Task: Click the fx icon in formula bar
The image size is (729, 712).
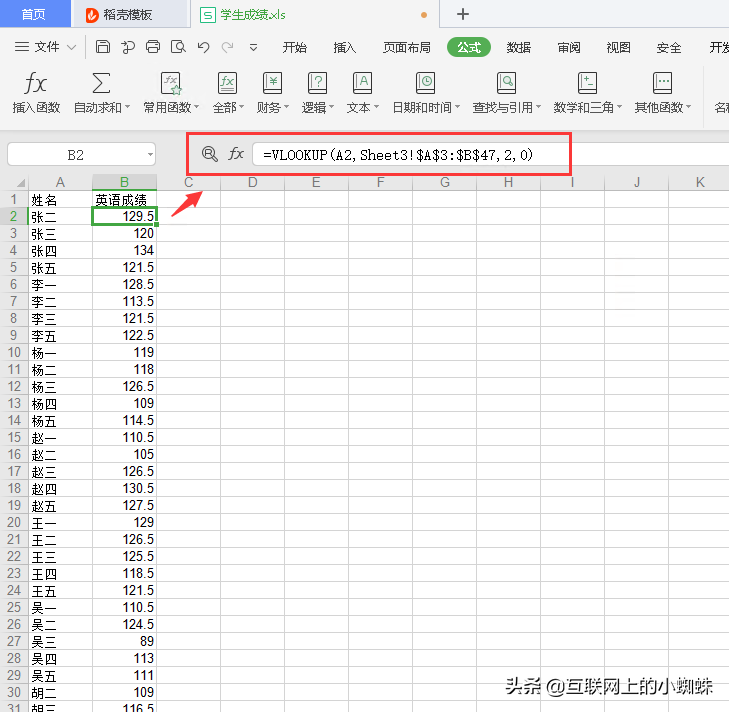Action: [x=236, y=154]
